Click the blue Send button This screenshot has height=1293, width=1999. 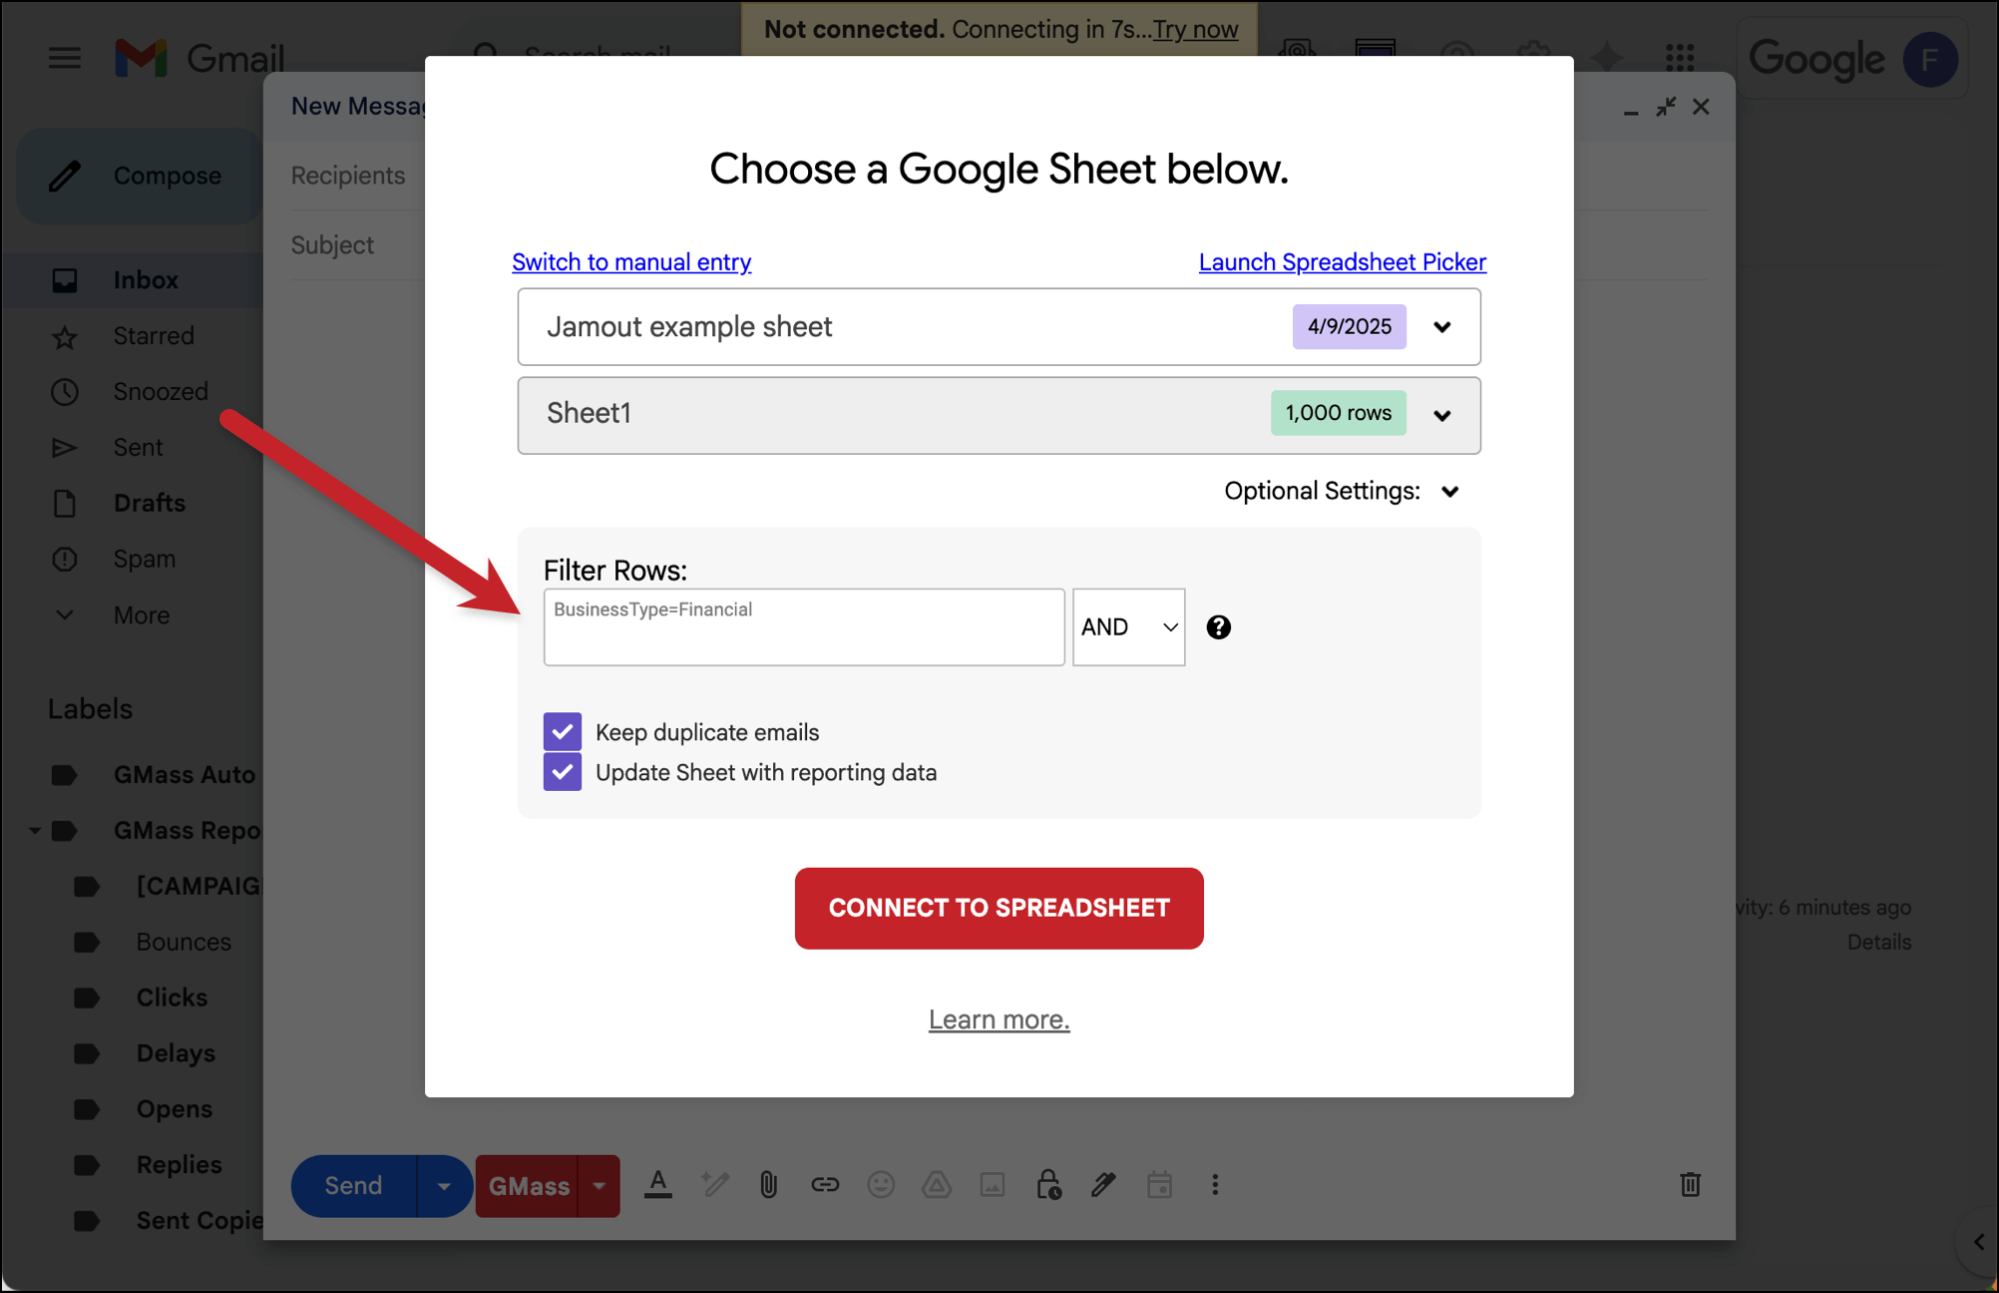[x=353, y=1186]
